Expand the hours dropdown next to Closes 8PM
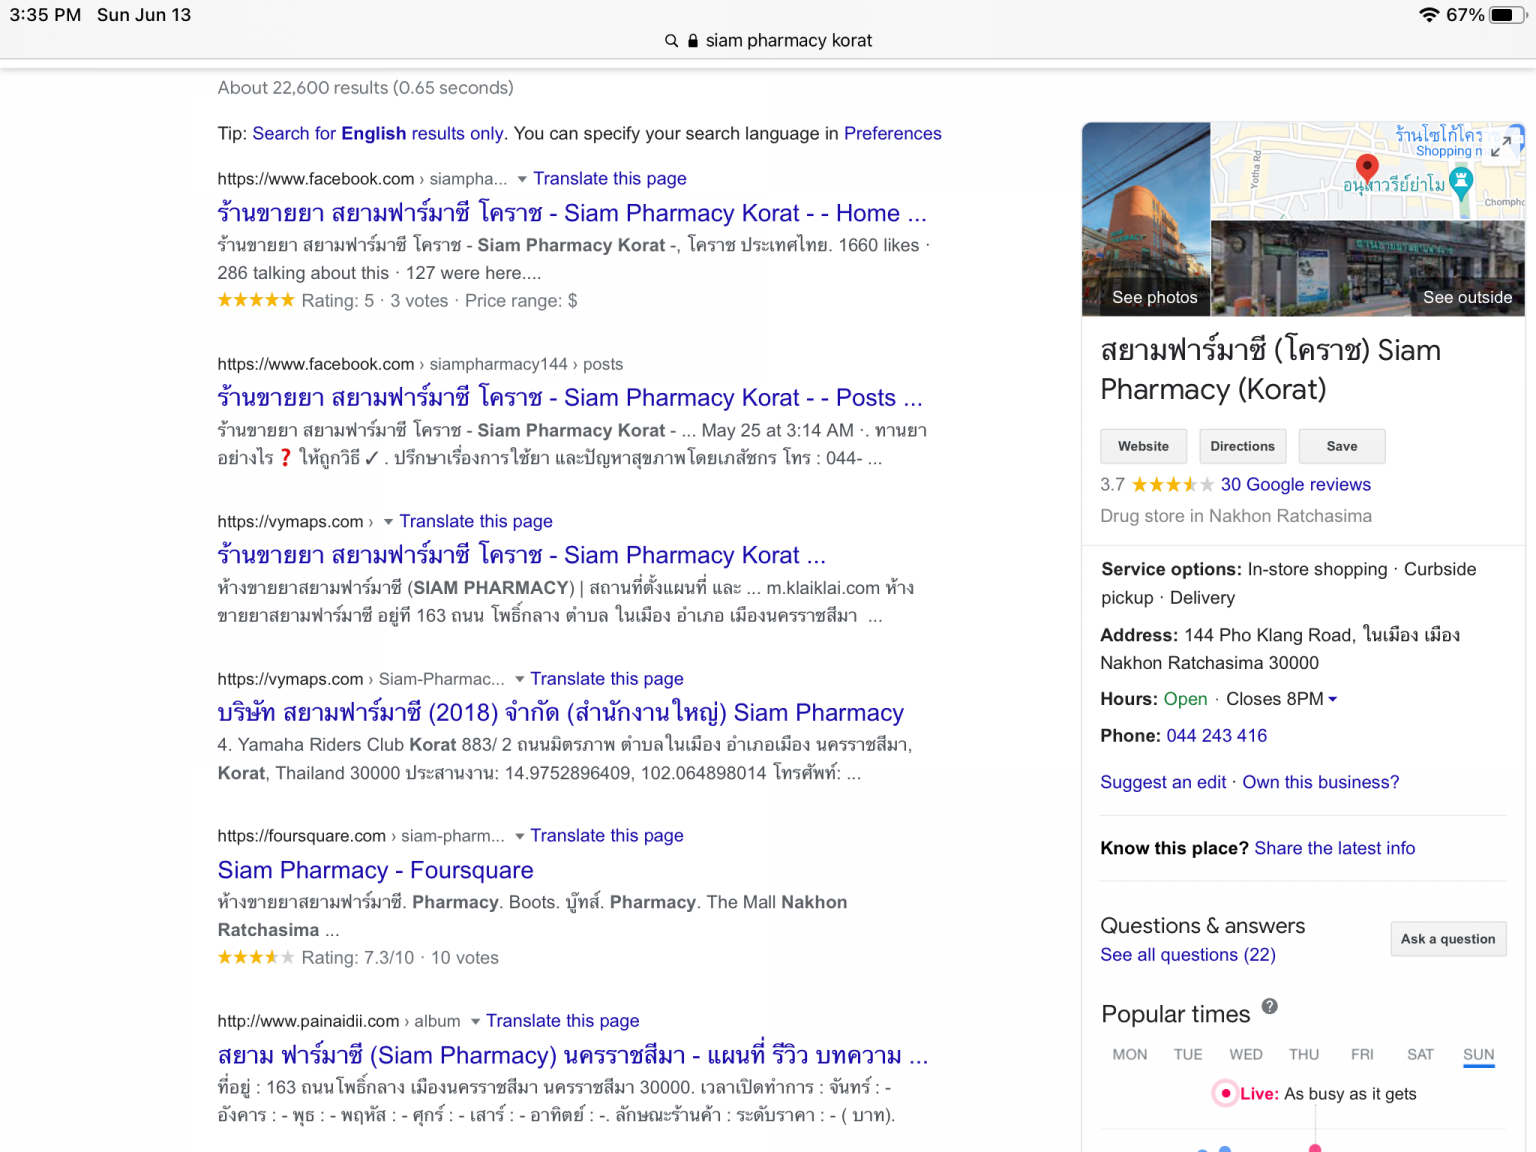The height and width of the screenshot is (1152, 1536). point(1332,700)
